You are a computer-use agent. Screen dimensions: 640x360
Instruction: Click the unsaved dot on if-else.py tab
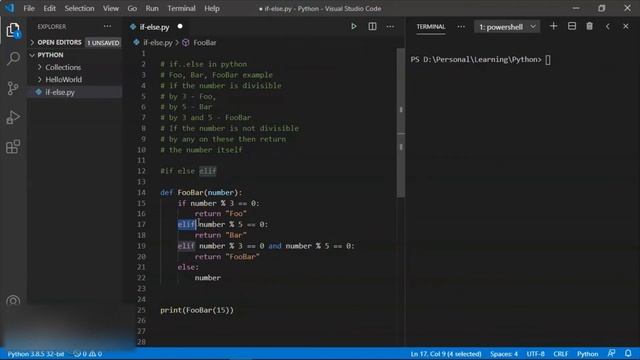180,27
